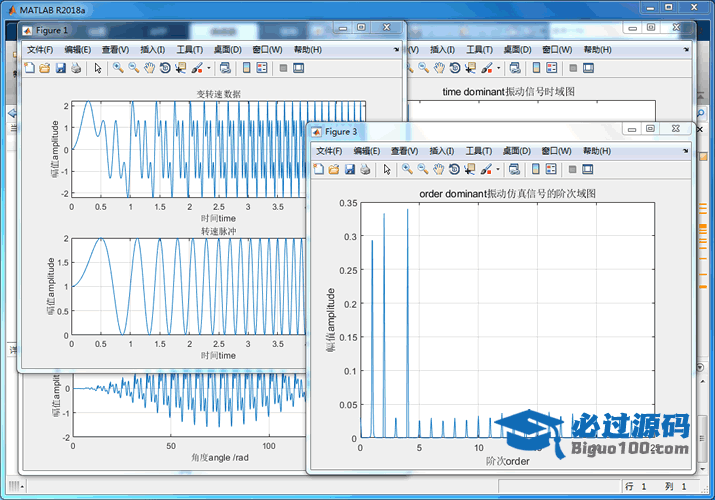The width and height of the screenshot is (715, 500).
Task: Activate Rotate 3D tool in background Figure 2
Action: [x=455, y=68]
